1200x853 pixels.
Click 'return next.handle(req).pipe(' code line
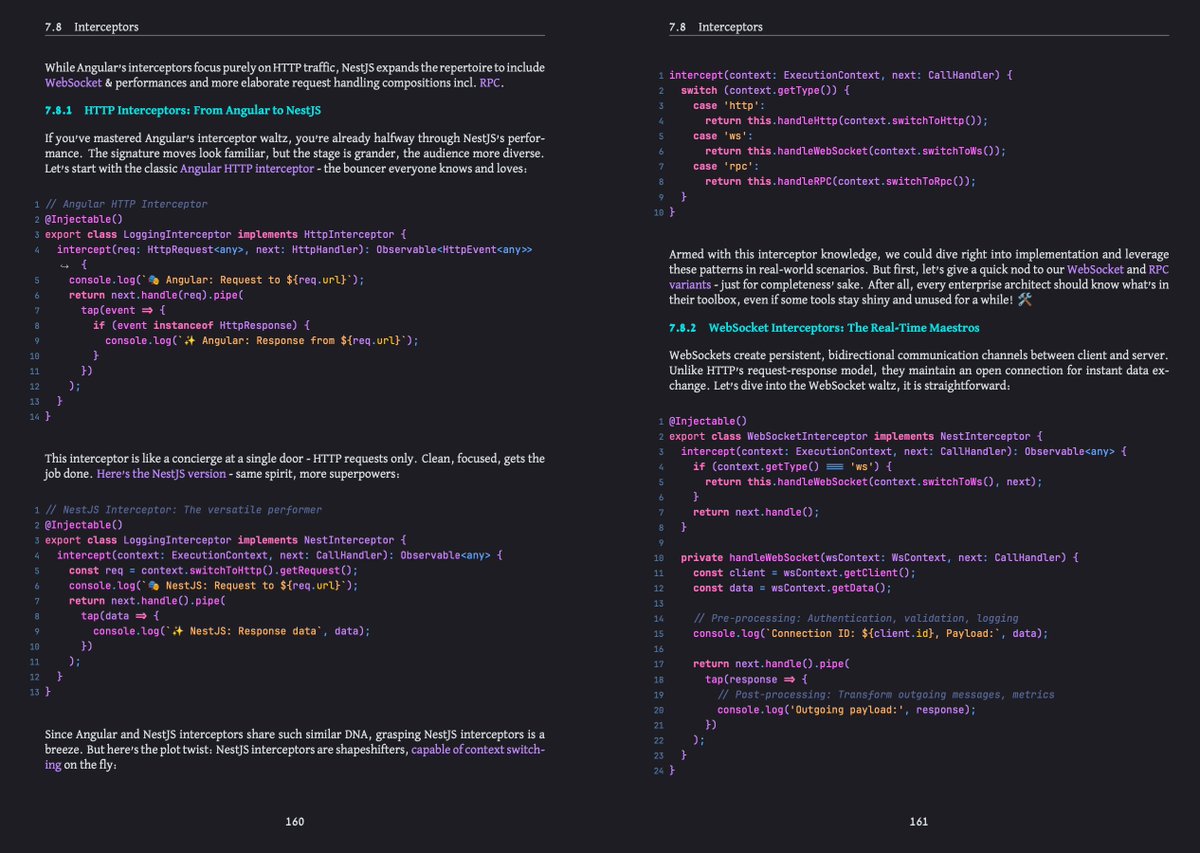tap(156, 295)
